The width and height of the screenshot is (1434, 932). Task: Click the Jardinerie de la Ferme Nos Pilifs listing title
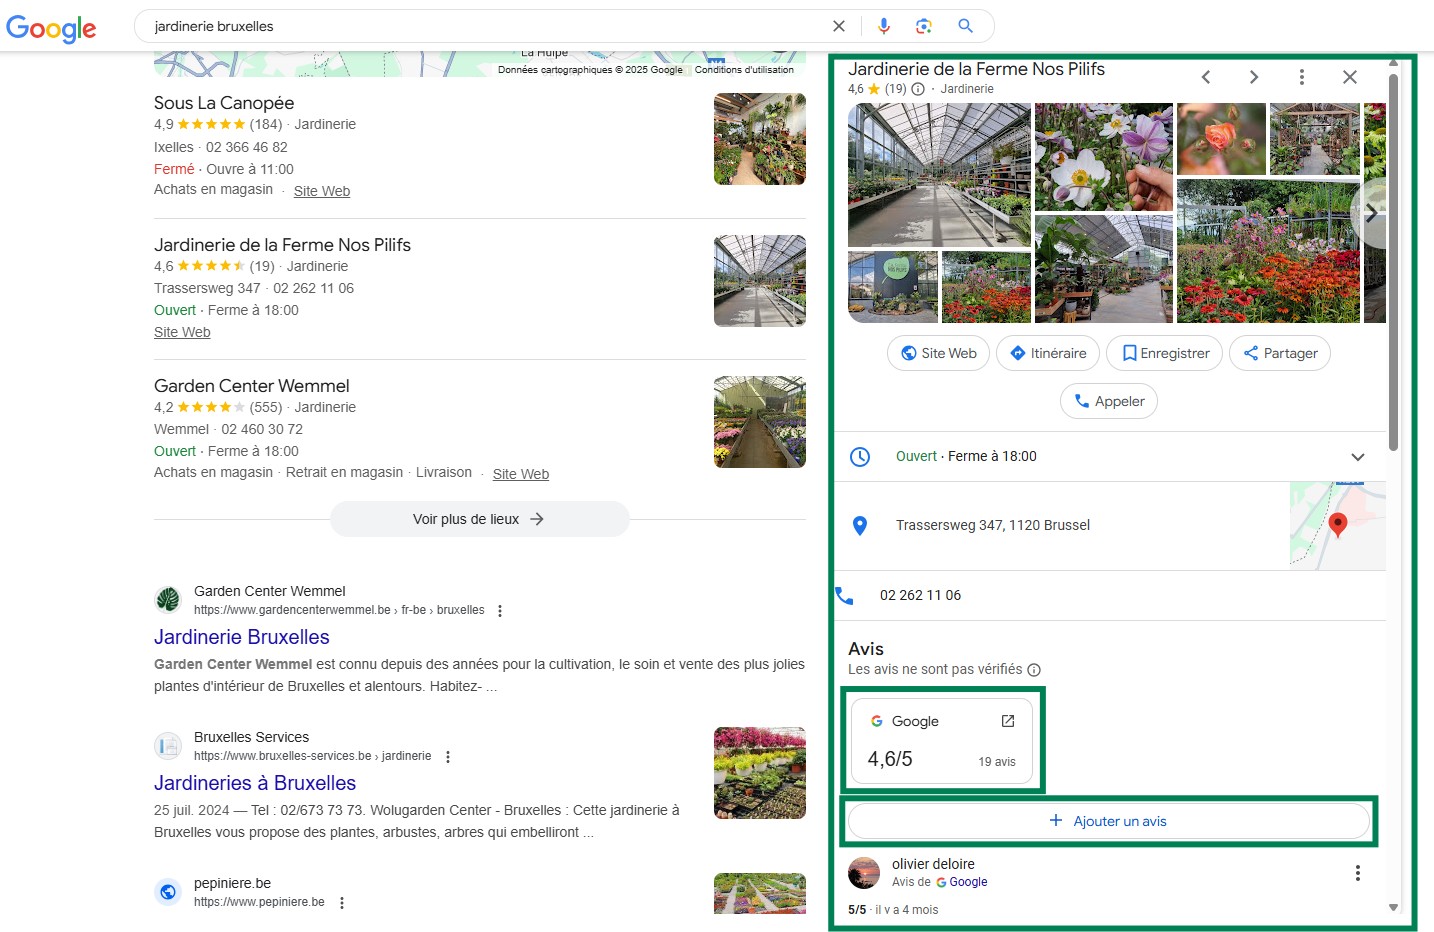click(282, 245)
